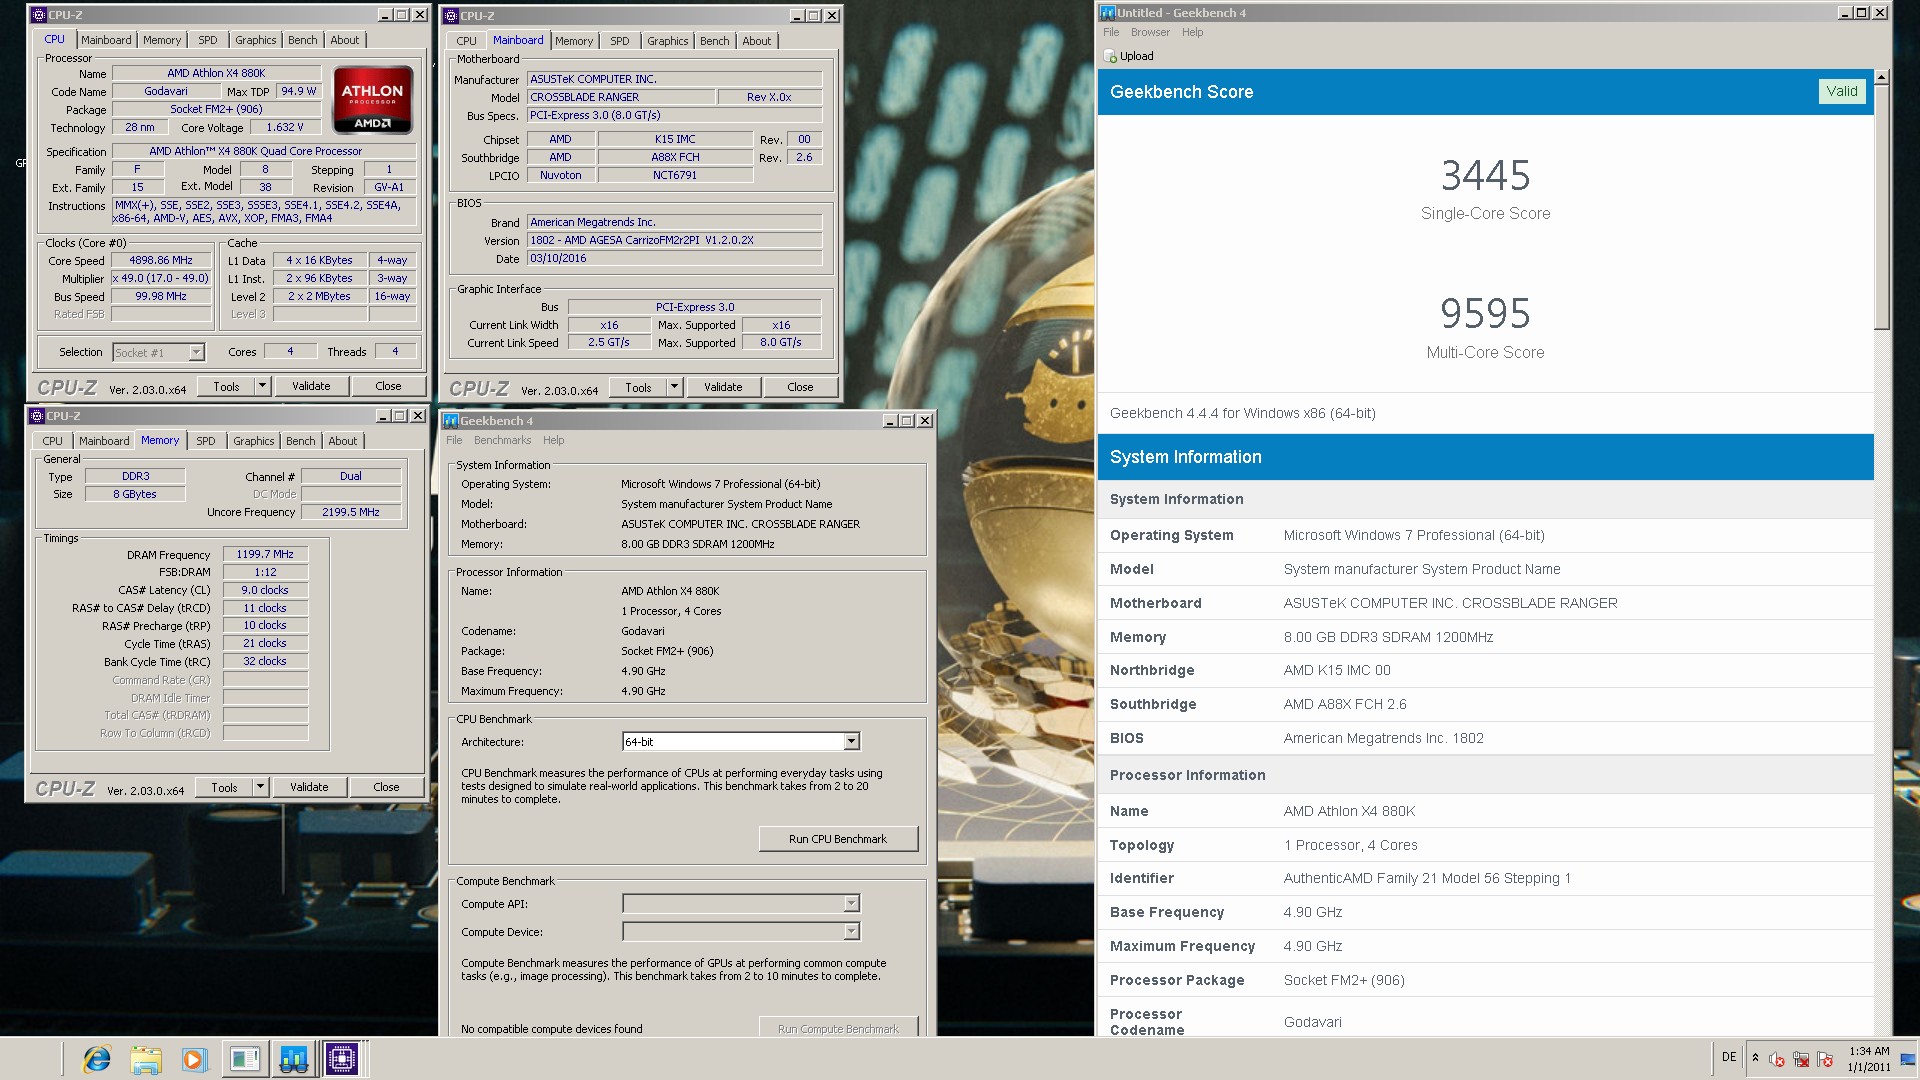Open Internet Explorer from the taskbar
The image size is (1920, 1080).
(x=97, y=1059)
